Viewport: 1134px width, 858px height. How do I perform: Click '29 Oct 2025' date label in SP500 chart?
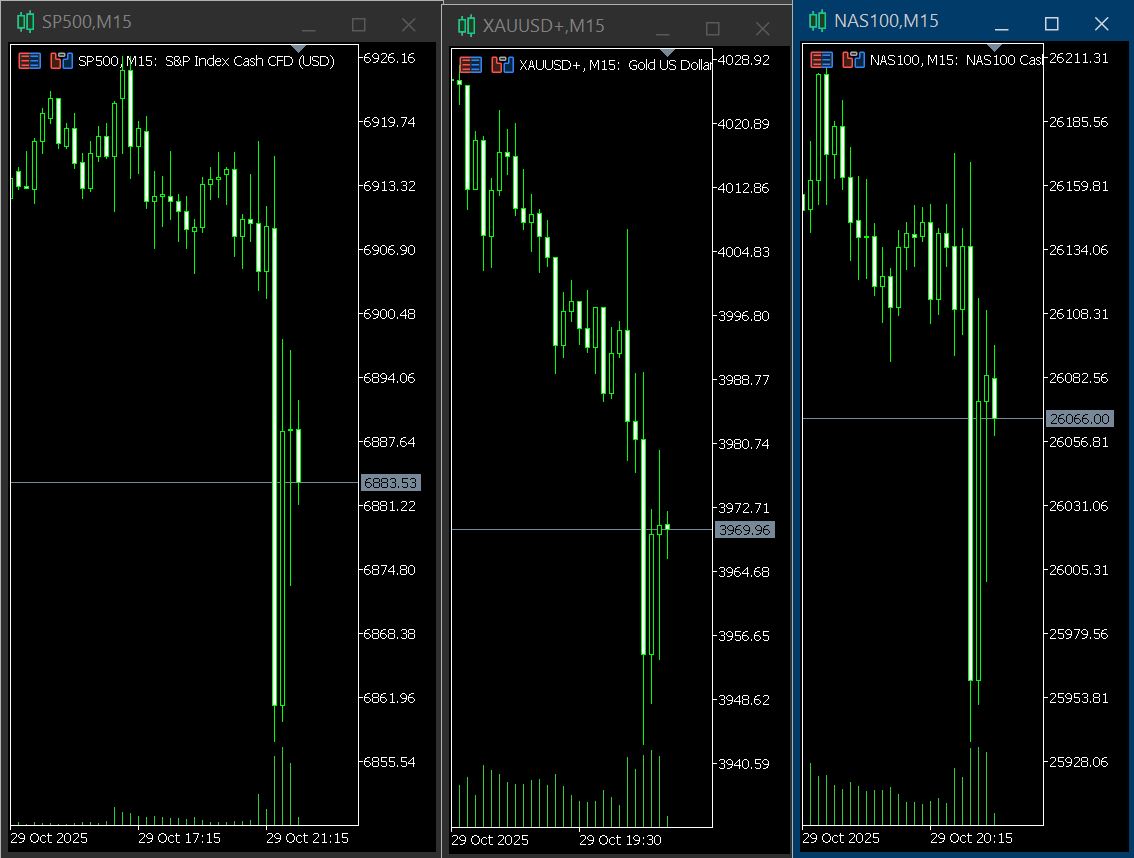coord(49,838)
